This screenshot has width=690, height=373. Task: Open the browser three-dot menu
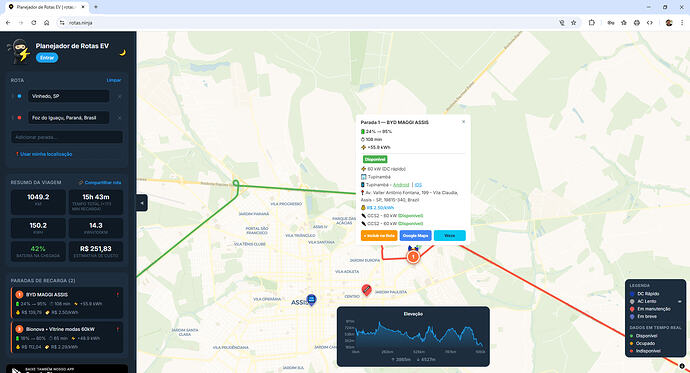tap(682, 22)
